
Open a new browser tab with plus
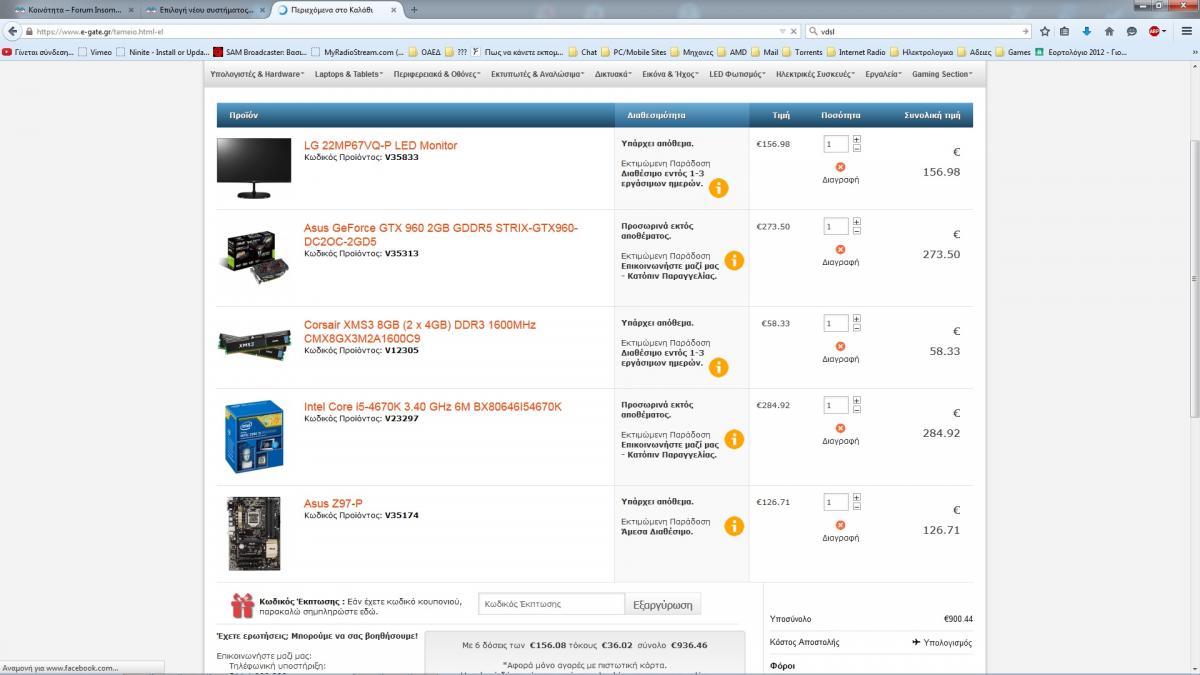coord(414,9)
